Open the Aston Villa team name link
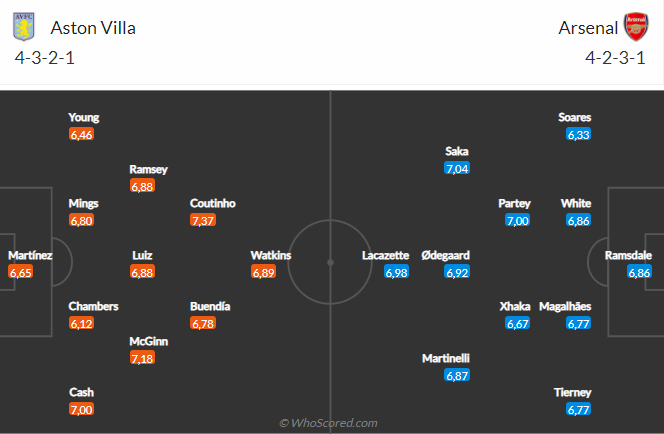Image resolution: width=664 pixels, height=434 pixels. tap(93, 28)
